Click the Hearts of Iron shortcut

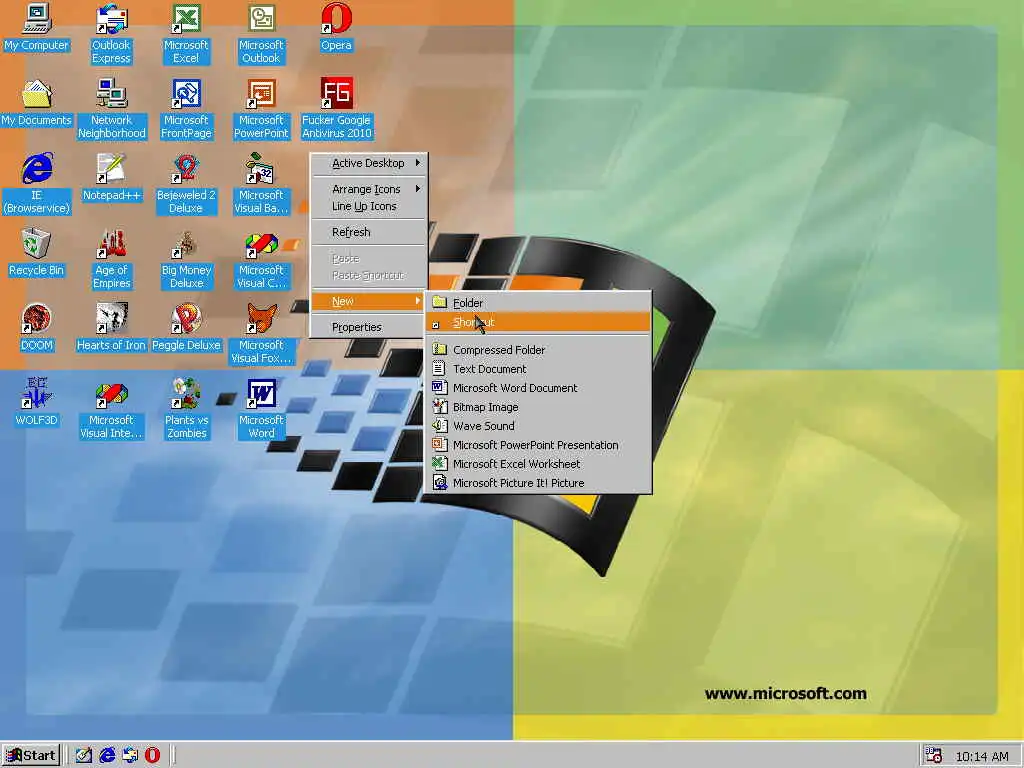(111, 328)
